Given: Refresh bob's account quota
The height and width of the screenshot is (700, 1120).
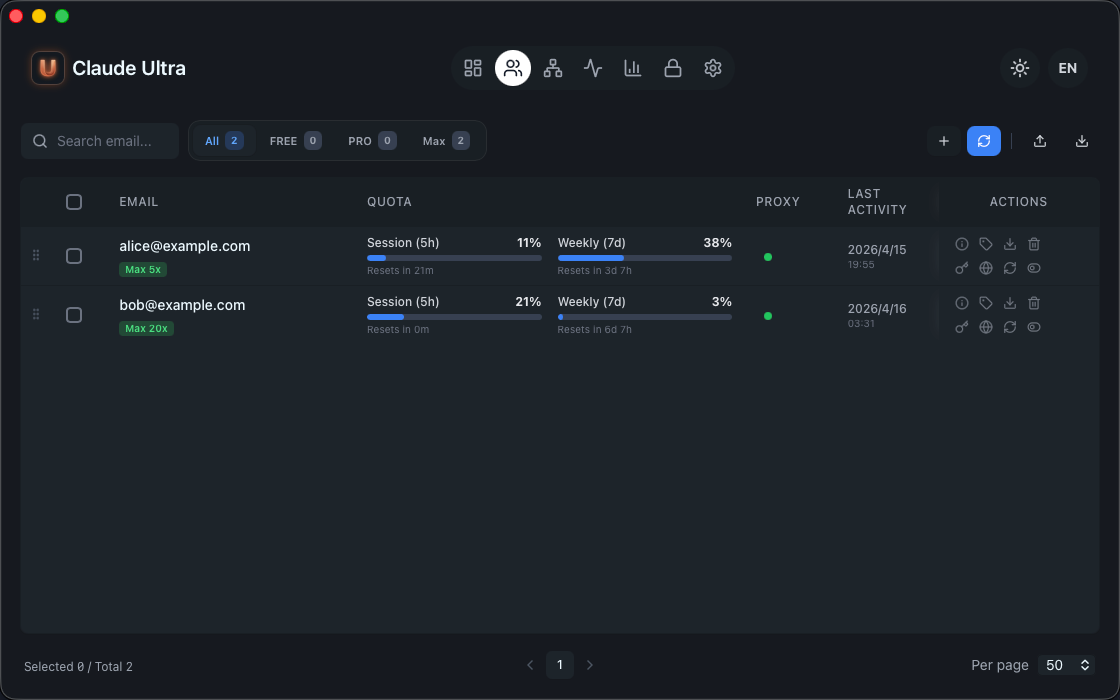Looking at the screenshot, I should click(x=1009, y=327).
